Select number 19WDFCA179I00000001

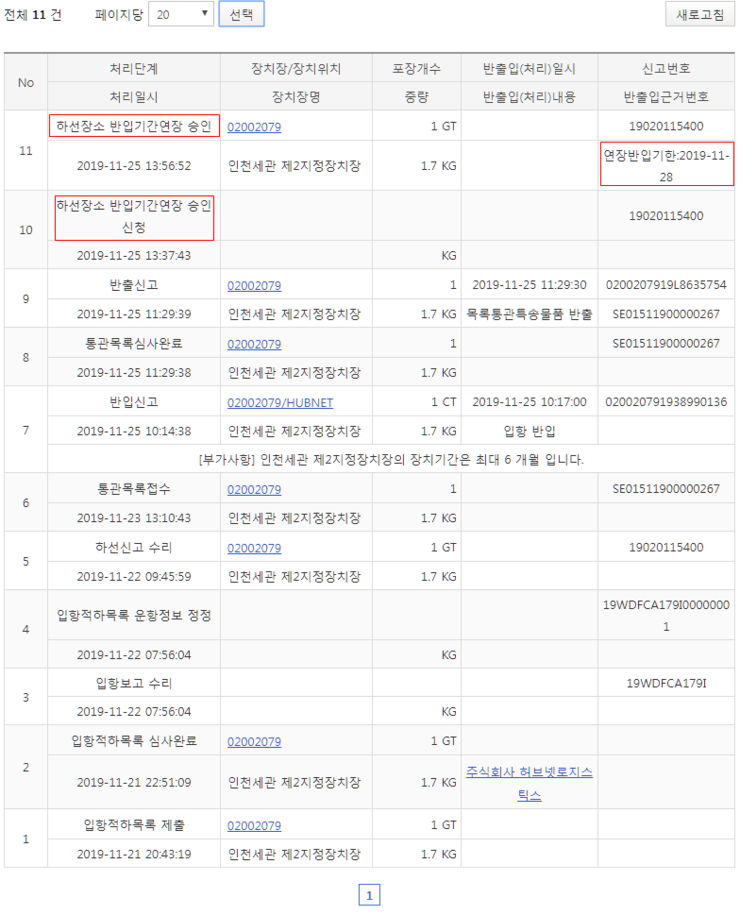click(666, 616)
